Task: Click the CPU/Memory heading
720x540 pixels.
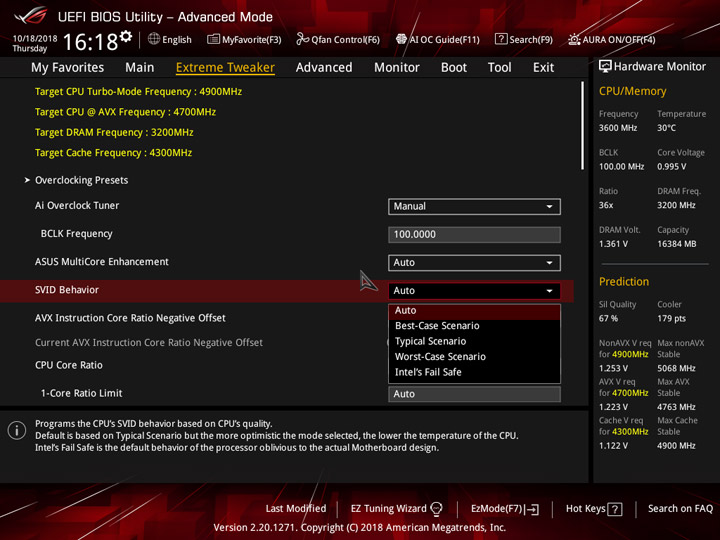Action: (x=632, y=91)
